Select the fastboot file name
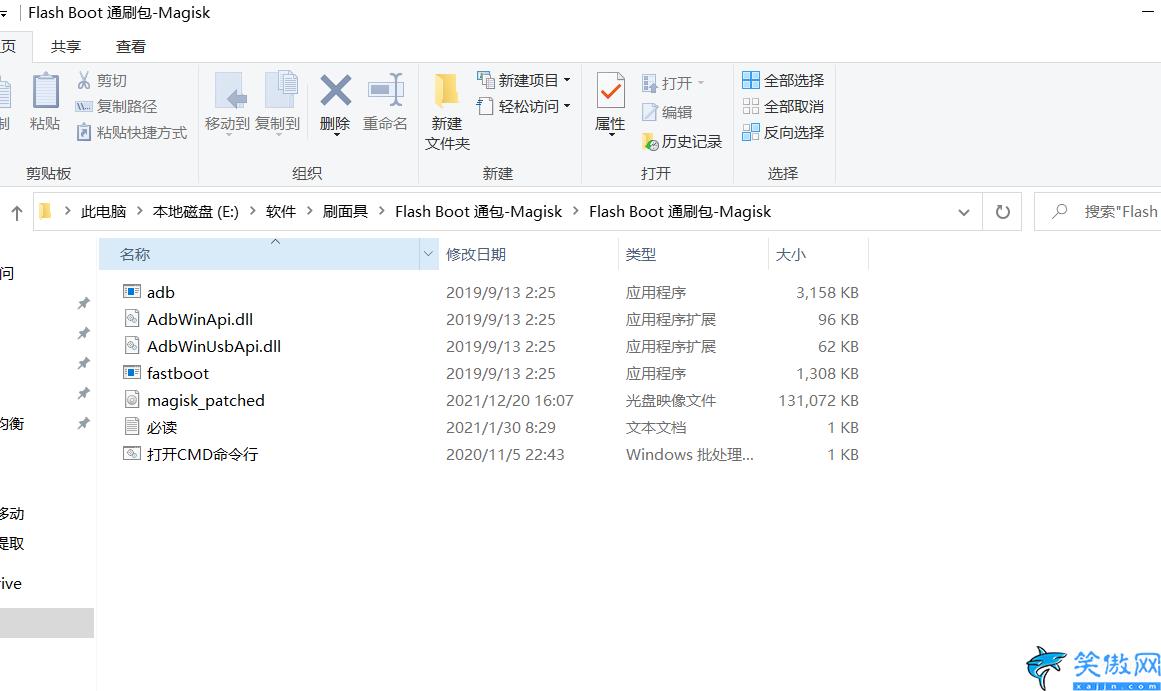Image resolution: width=1161 pixels, height=691 pixels. point(178,373)
